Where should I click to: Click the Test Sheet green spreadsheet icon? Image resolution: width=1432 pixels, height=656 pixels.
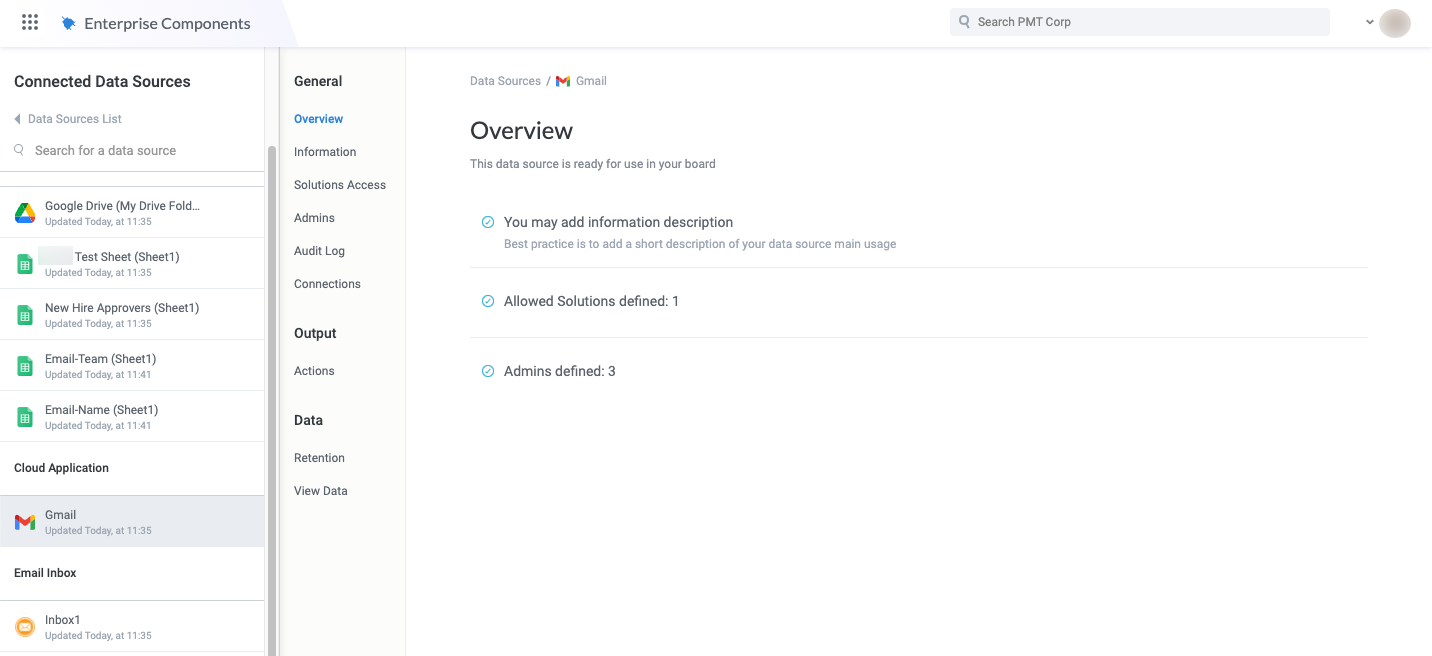[x=24, y=263]
